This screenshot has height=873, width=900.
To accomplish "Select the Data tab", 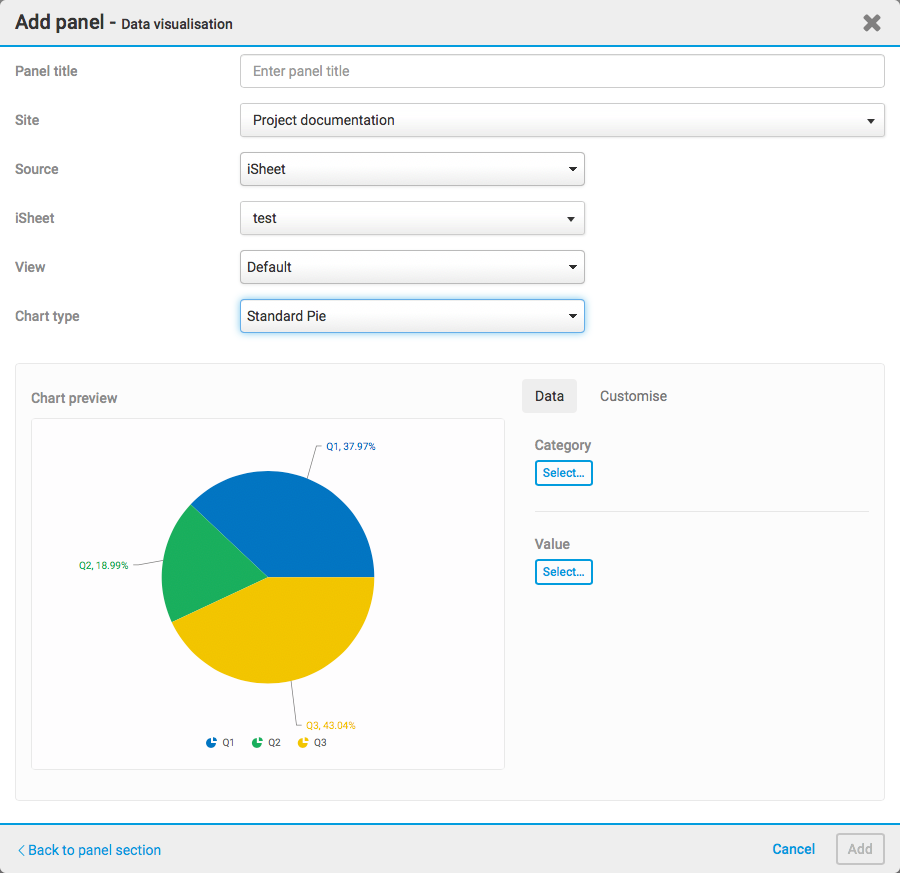I will point(549,396).
